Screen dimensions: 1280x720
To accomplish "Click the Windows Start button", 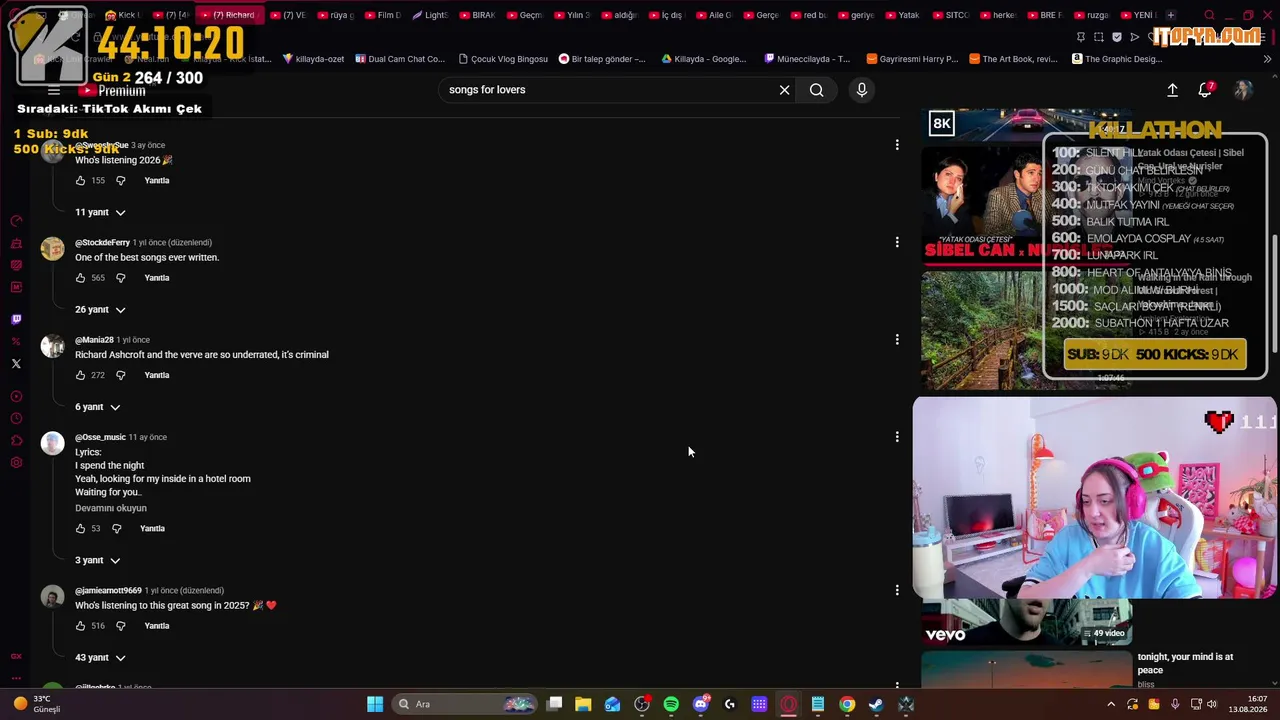I will [x=375, y=704].
